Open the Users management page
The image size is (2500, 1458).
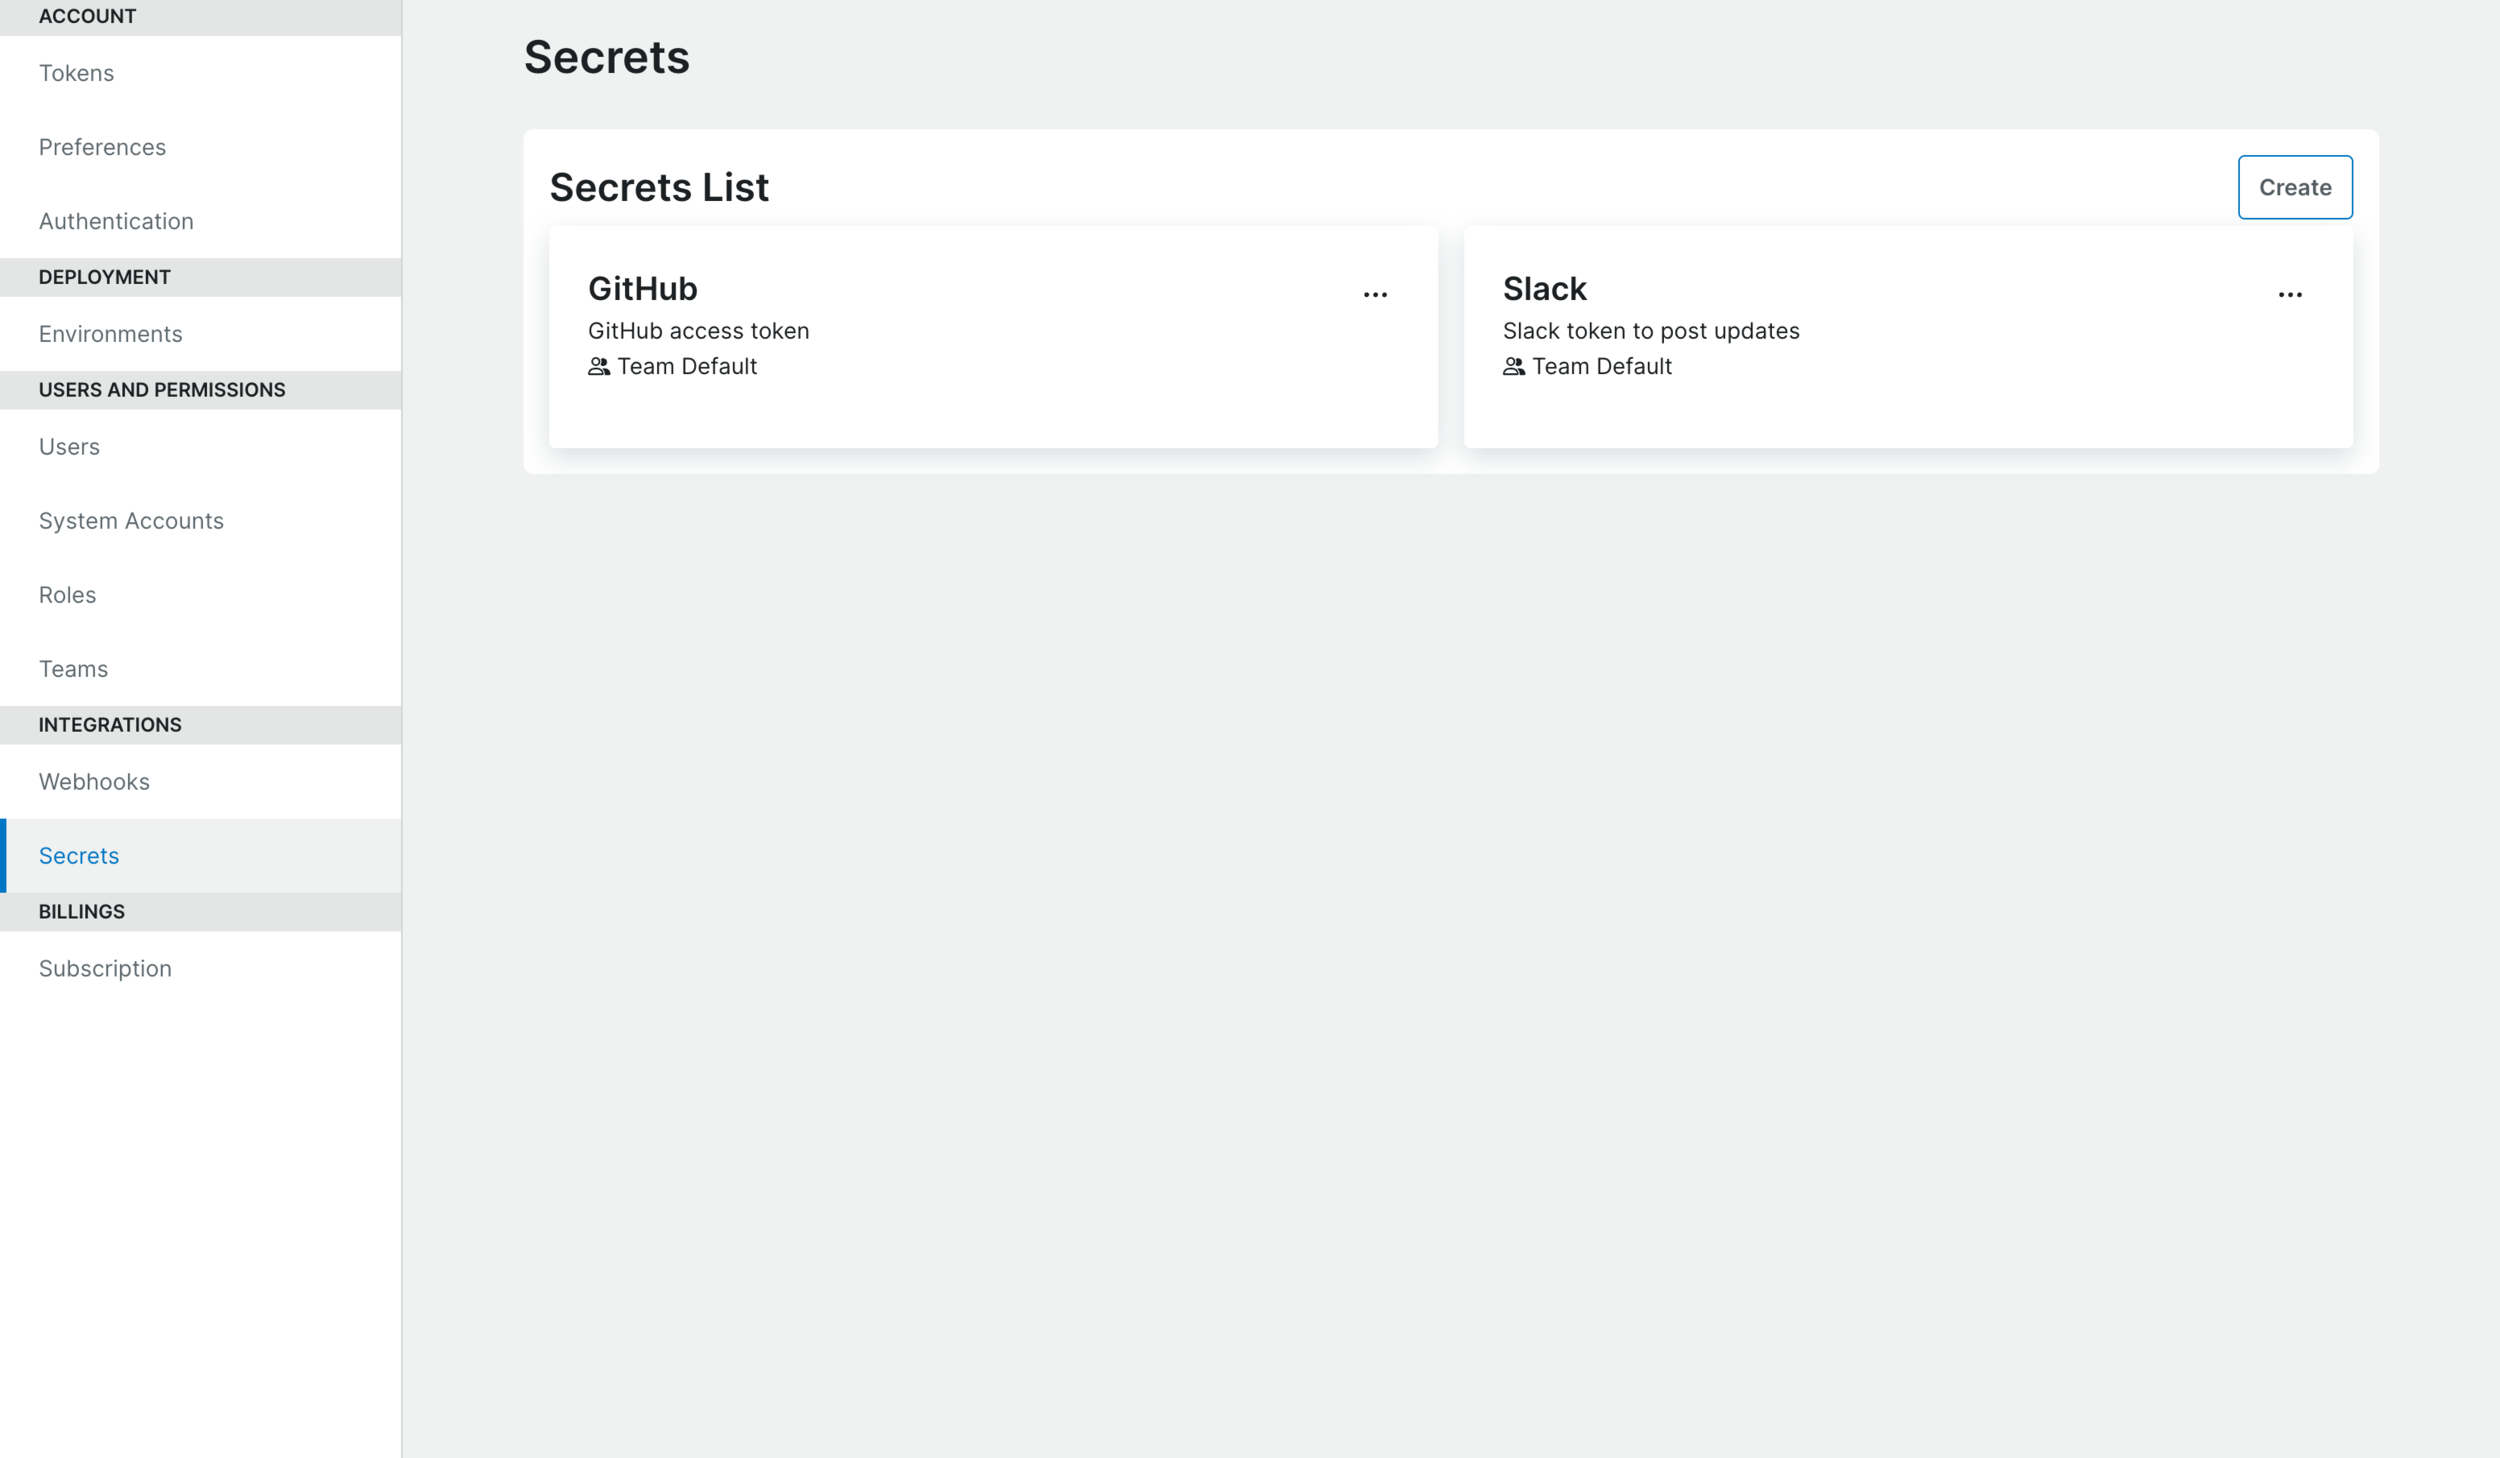68,446
